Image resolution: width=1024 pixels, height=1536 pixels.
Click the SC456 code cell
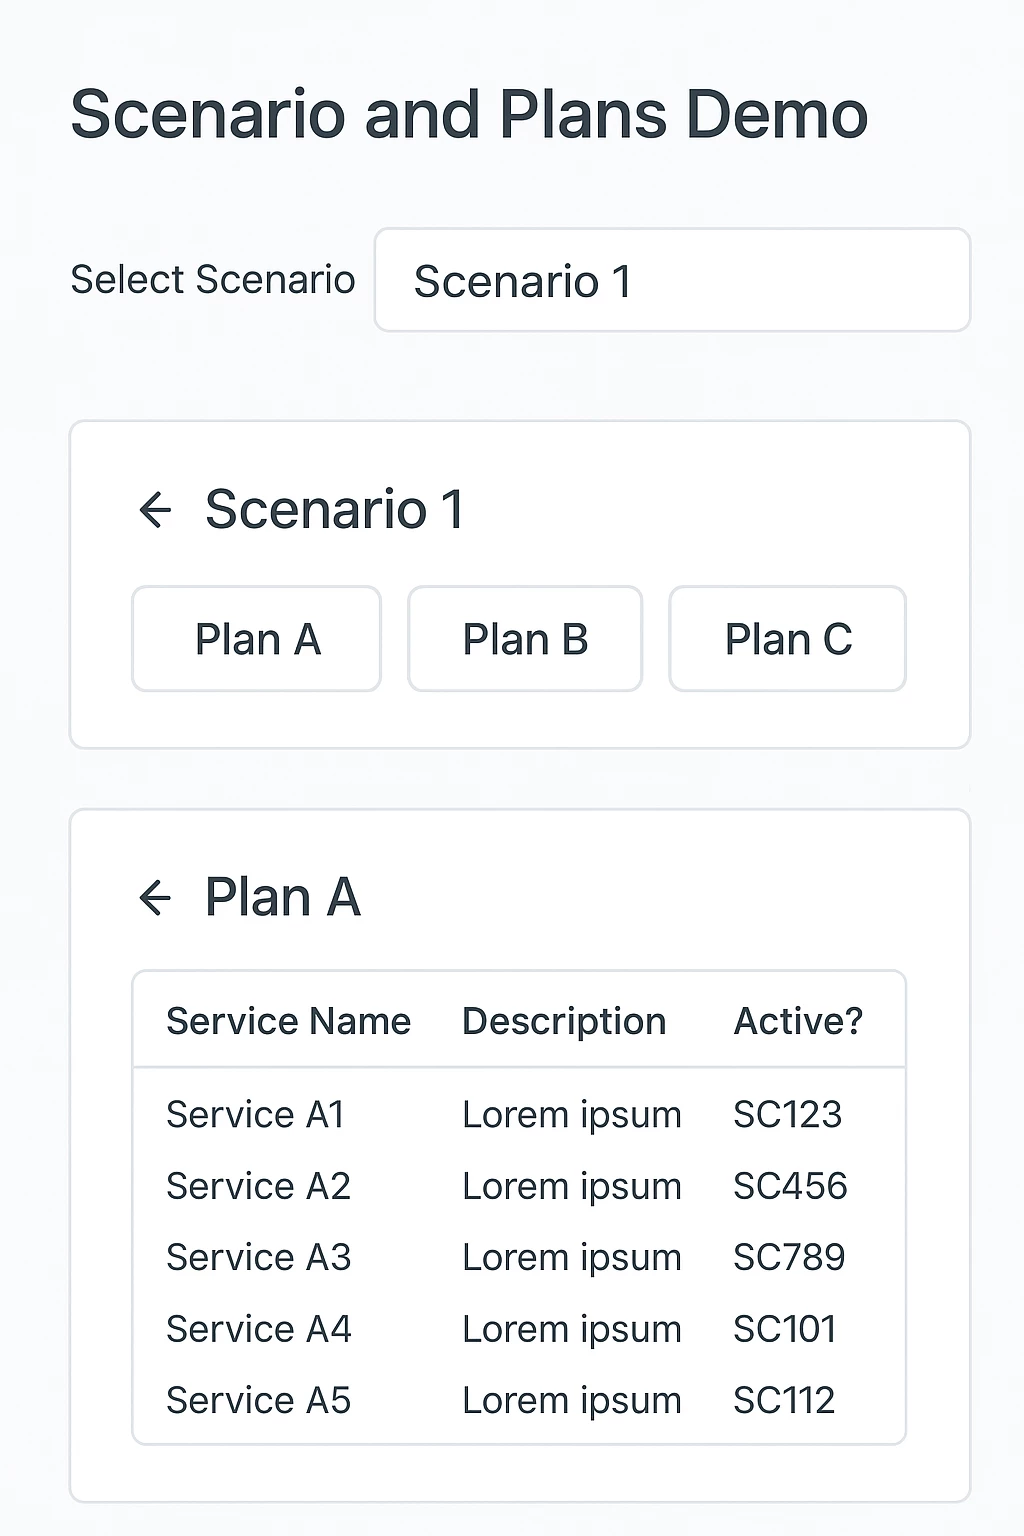click(x=790, y=1186)
